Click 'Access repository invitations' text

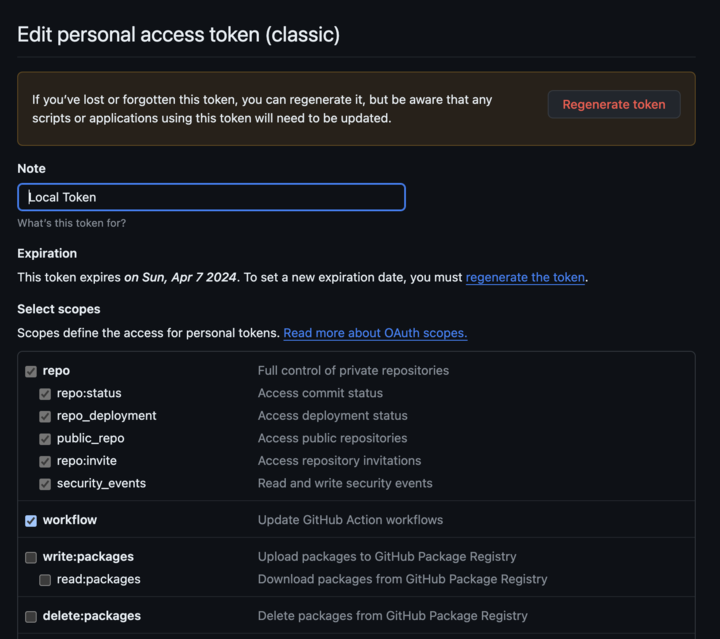339,460
